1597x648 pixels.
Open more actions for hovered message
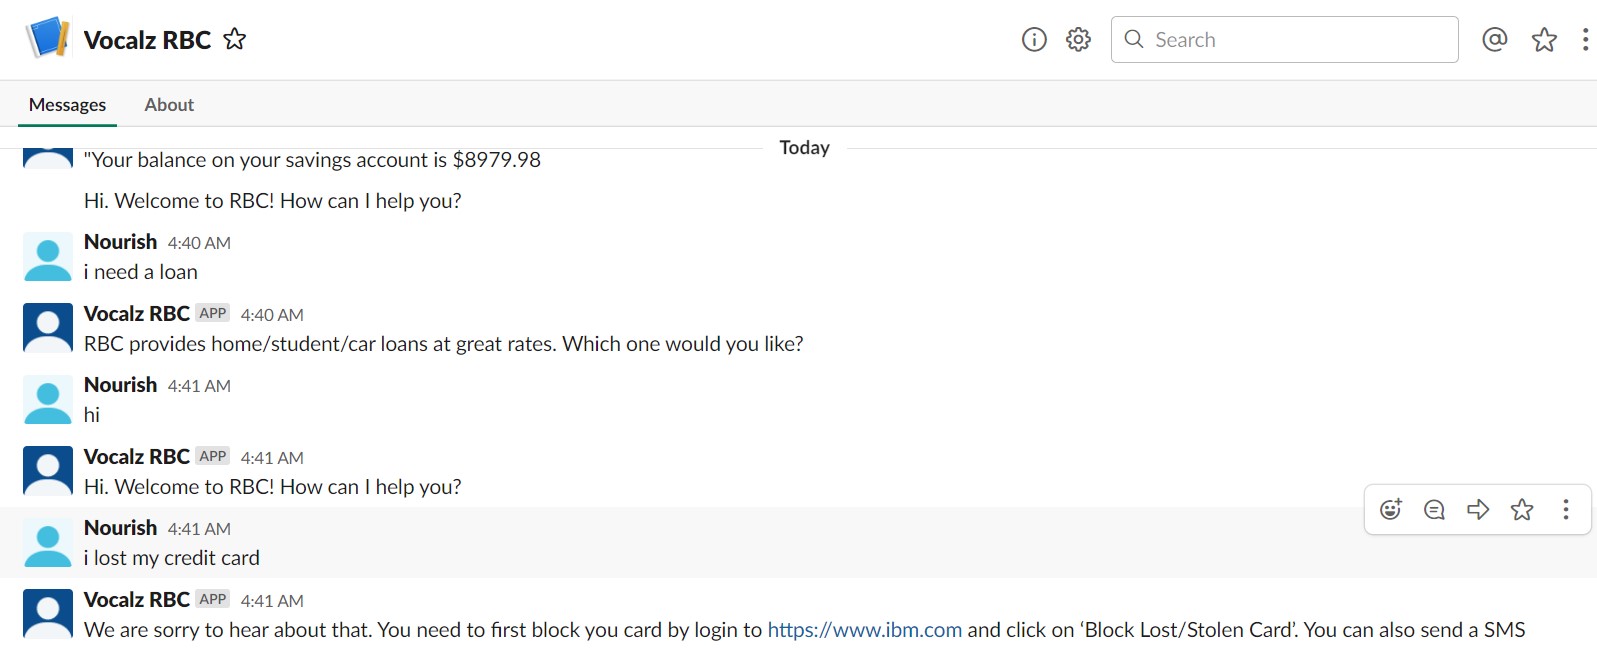tap(1566, 510)
